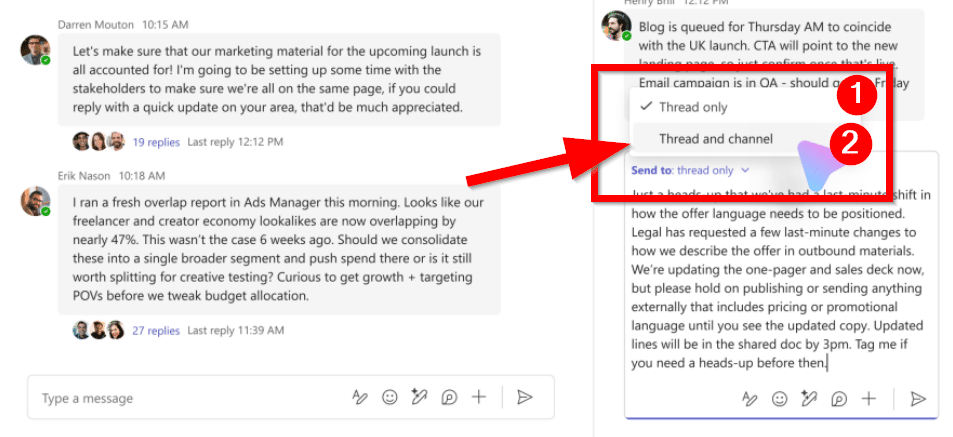Screen dimensions: 953x437
Task: Send the channel message with arrow icon
Action: click(524, 398)
